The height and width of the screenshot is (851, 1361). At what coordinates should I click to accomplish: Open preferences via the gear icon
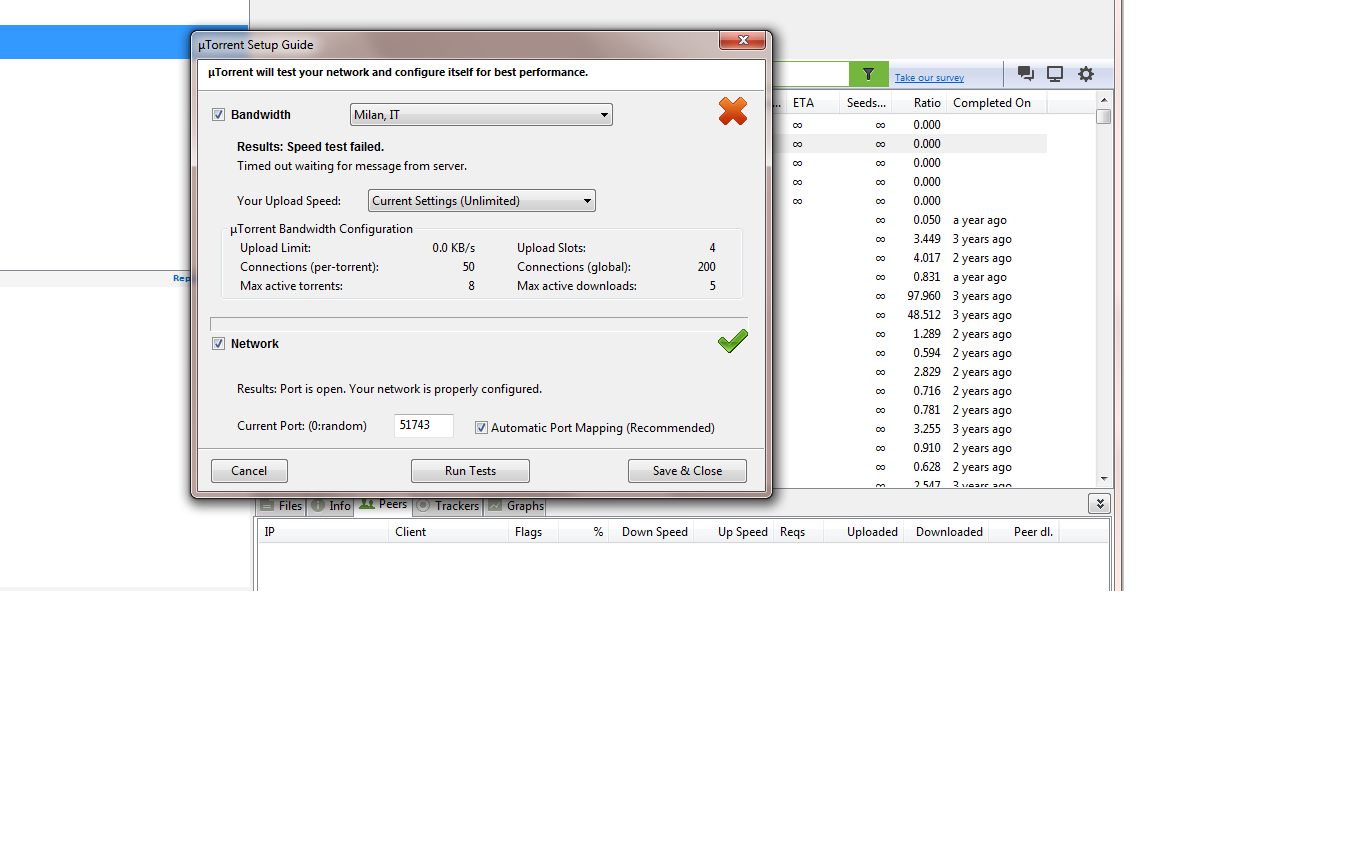1086,74
